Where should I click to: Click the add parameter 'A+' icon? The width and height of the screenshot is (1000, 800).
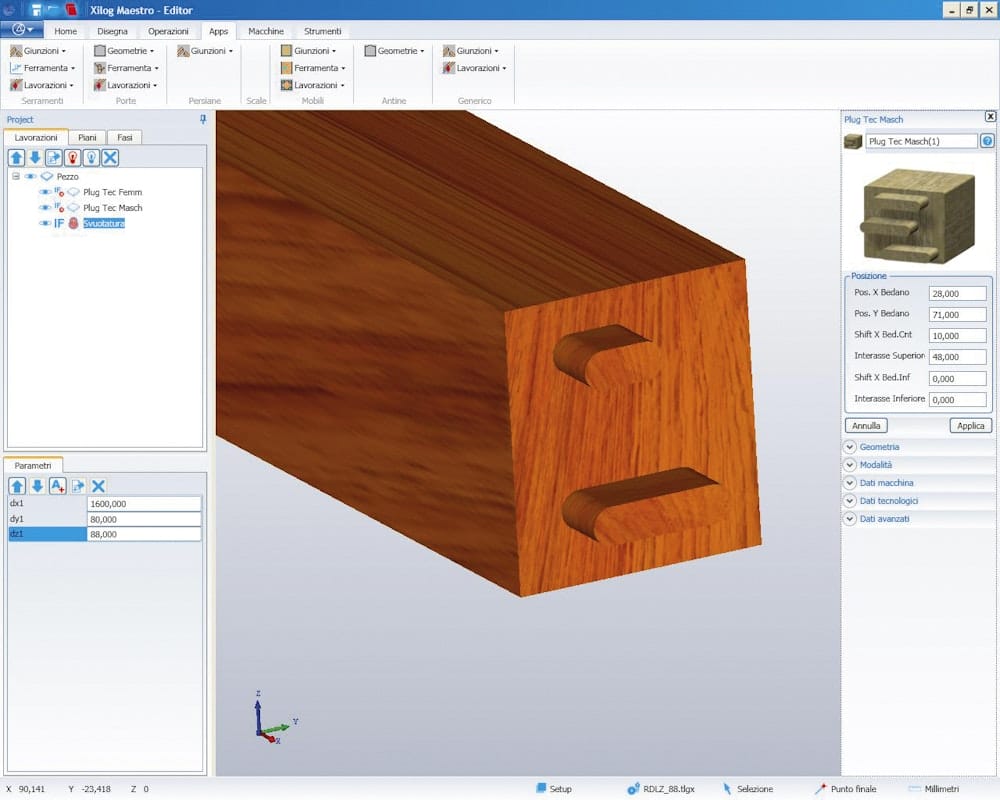pyautogui.click(x=57, y=486)
